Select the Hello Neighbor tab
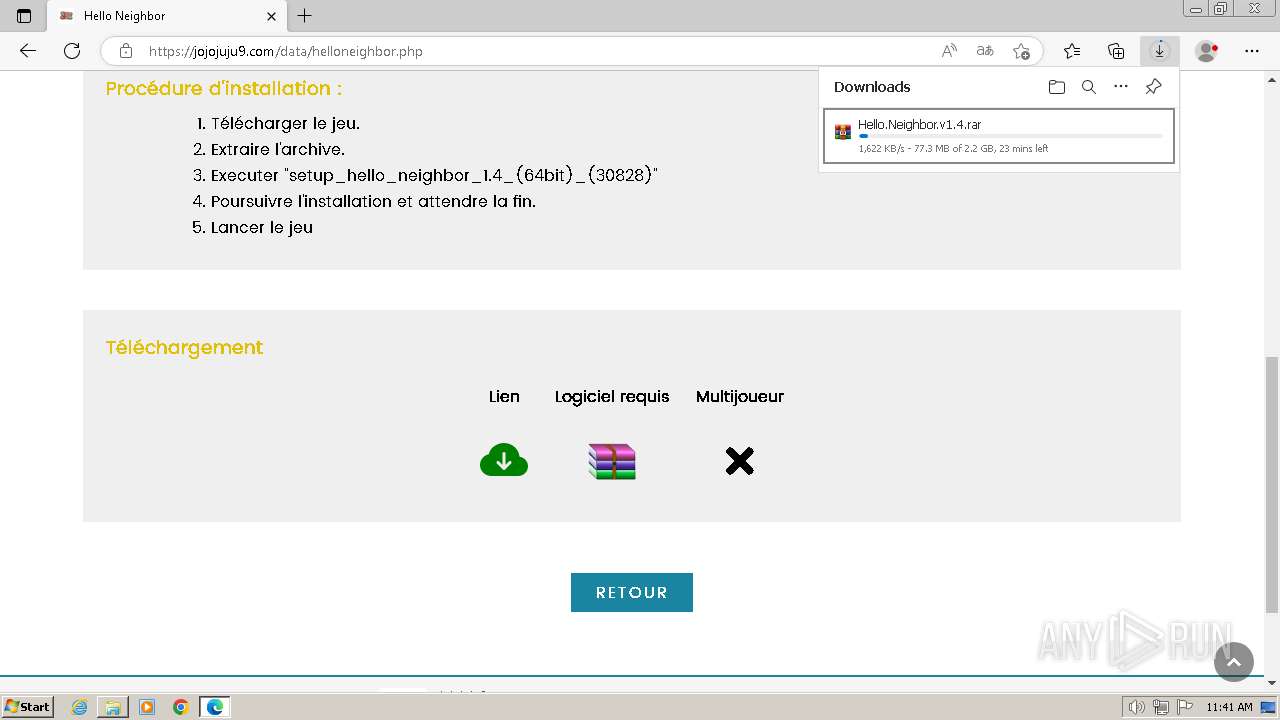The width and height of the screenshot is (1280, 720). (167, 16)
